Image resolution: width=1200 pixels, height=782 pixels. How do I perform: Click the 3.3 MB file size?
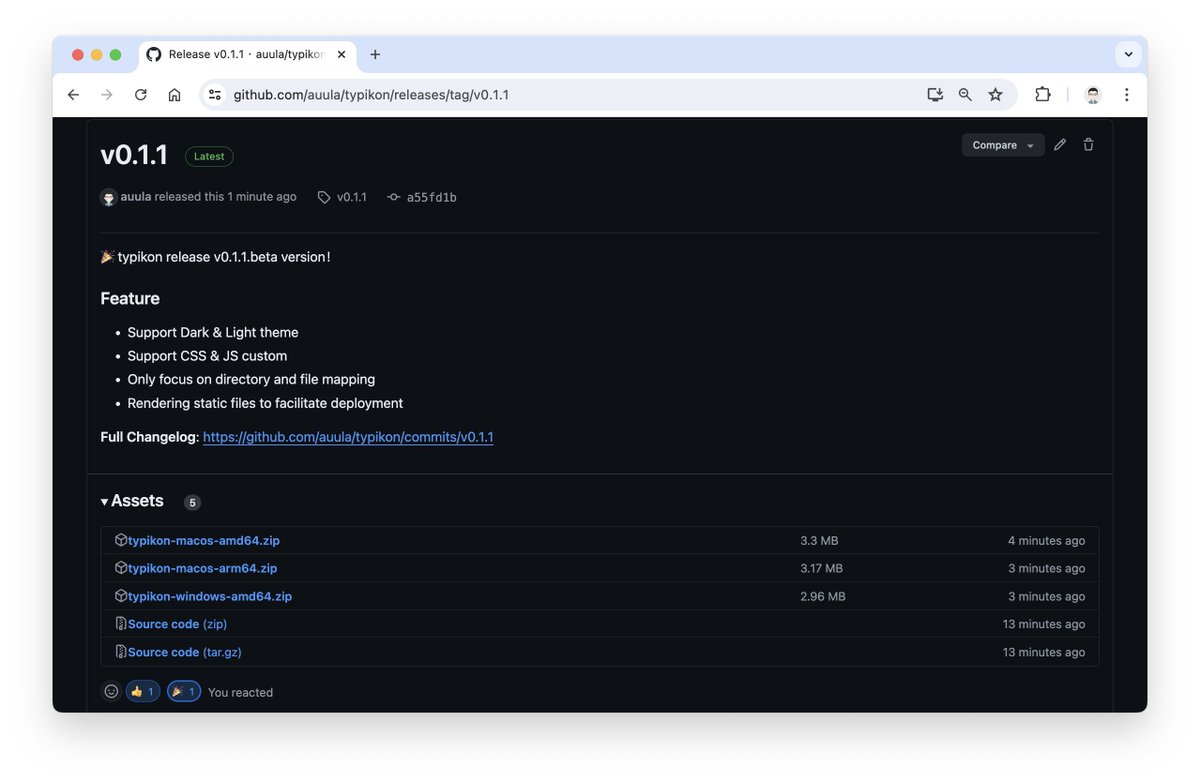(819, 541)
